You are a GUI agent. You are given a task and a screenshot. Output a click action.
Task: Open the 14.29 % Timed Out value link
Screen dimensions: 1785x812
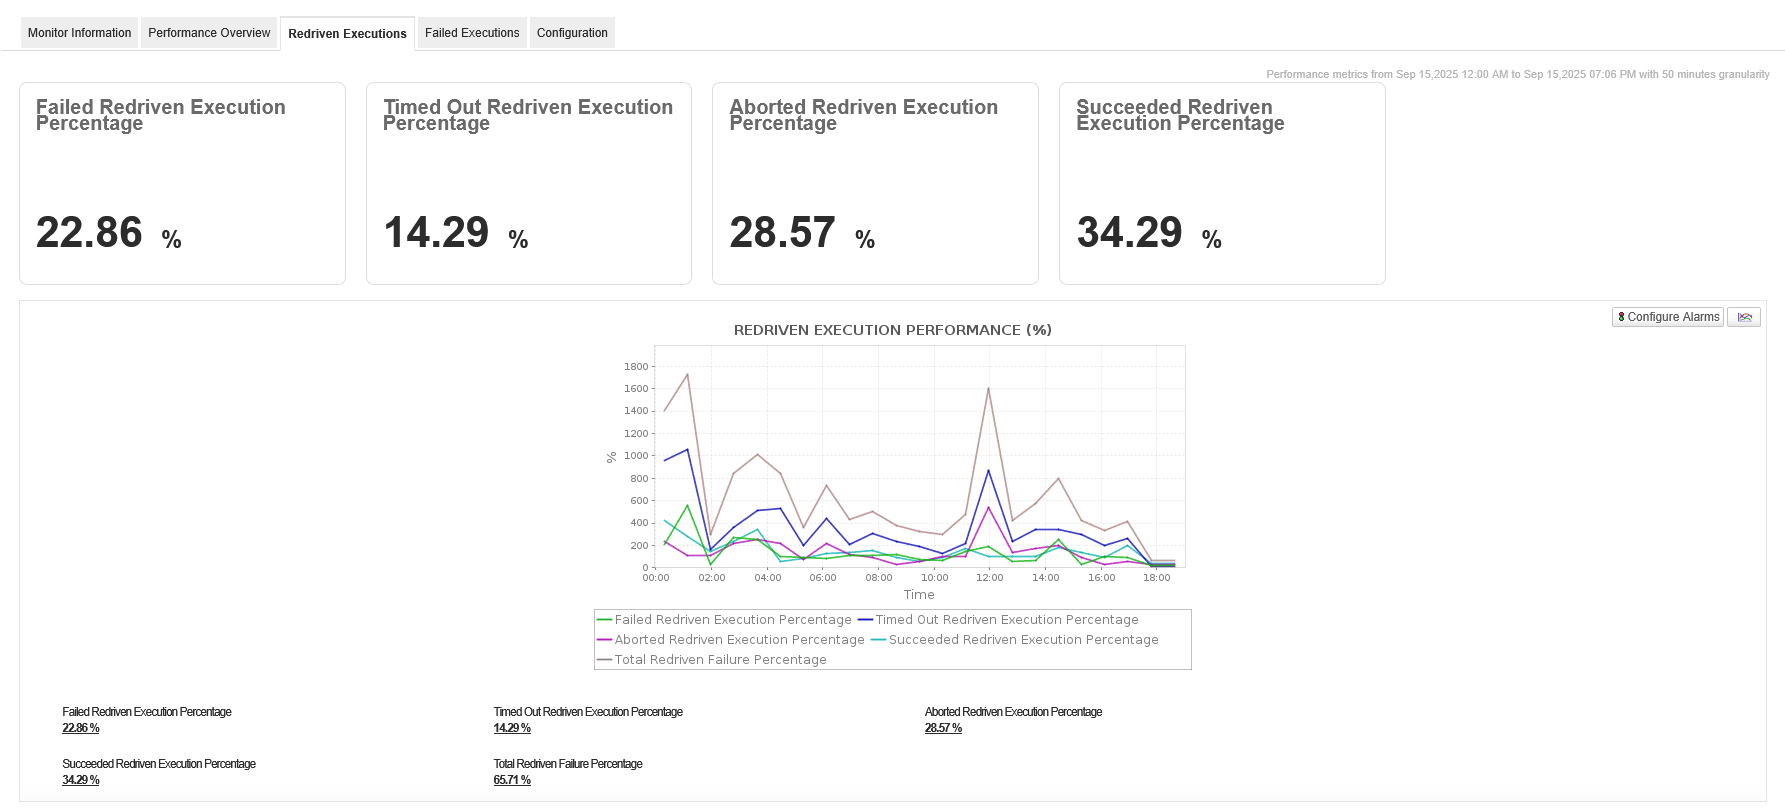(512, 728)
